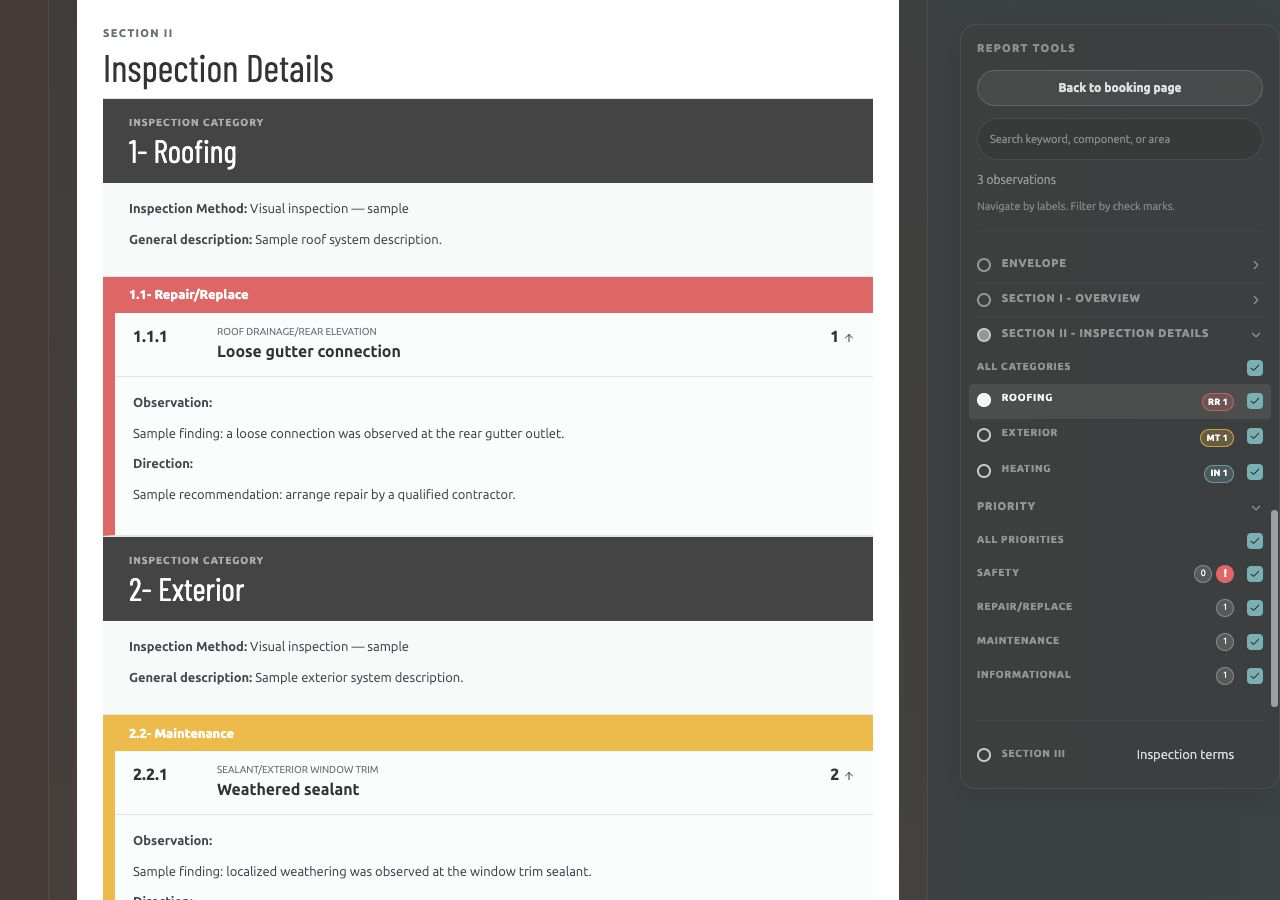Click the RR 1 badge beside Roofing
The image size is (1280, 900).
click(x=1217, y=402)
